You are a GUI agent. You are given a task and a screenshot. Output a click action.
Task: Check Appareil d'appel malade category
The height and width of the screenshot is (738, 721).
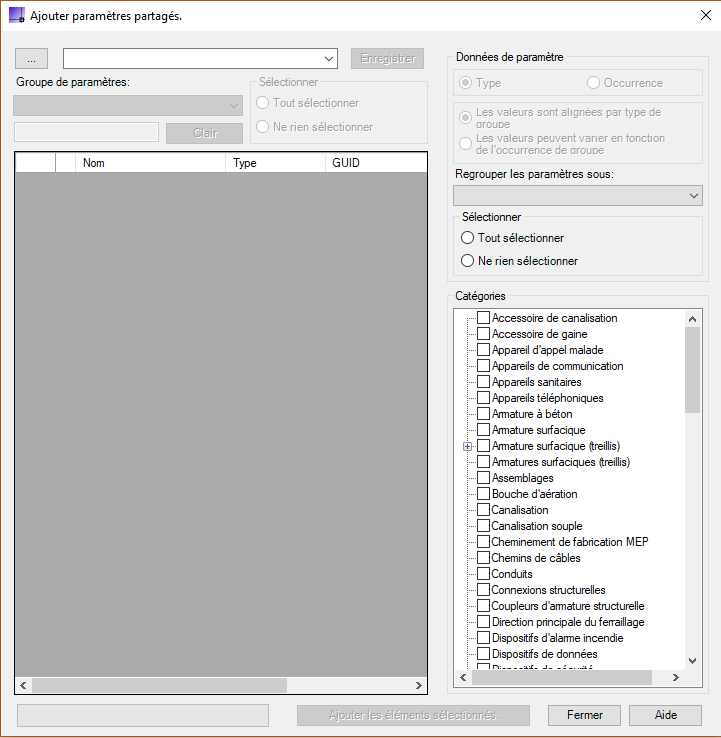pos(483,350)
